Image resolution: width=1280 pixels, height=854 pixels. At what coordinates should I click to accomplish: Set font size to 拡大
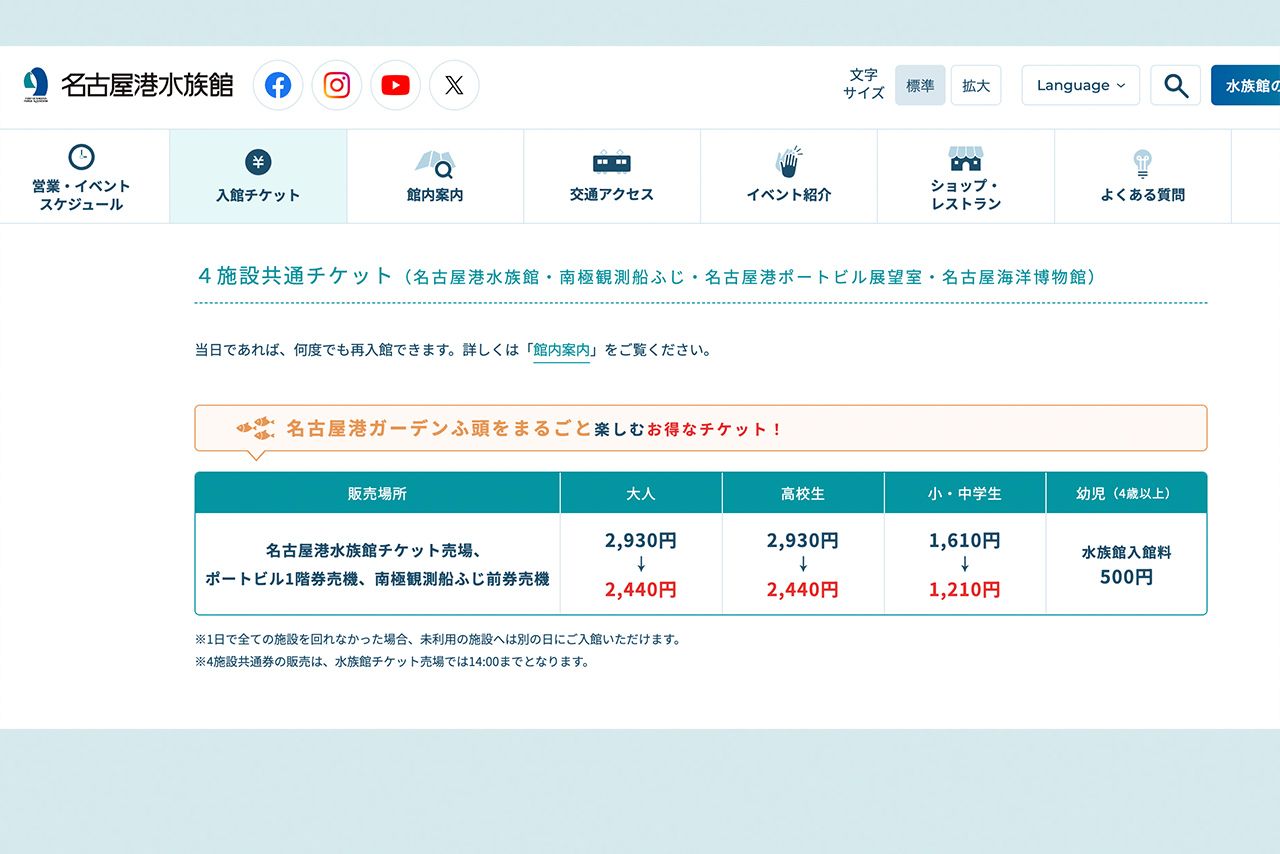point(976,85)
